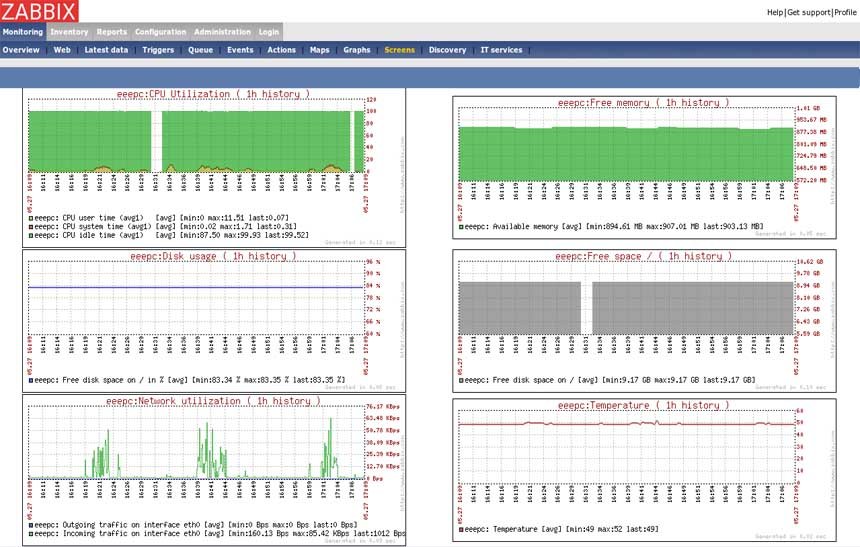Click the 'eeepc:Disk usage ( 1h history )' title
The width and height of the screenshot is (860, 547).
213,256
